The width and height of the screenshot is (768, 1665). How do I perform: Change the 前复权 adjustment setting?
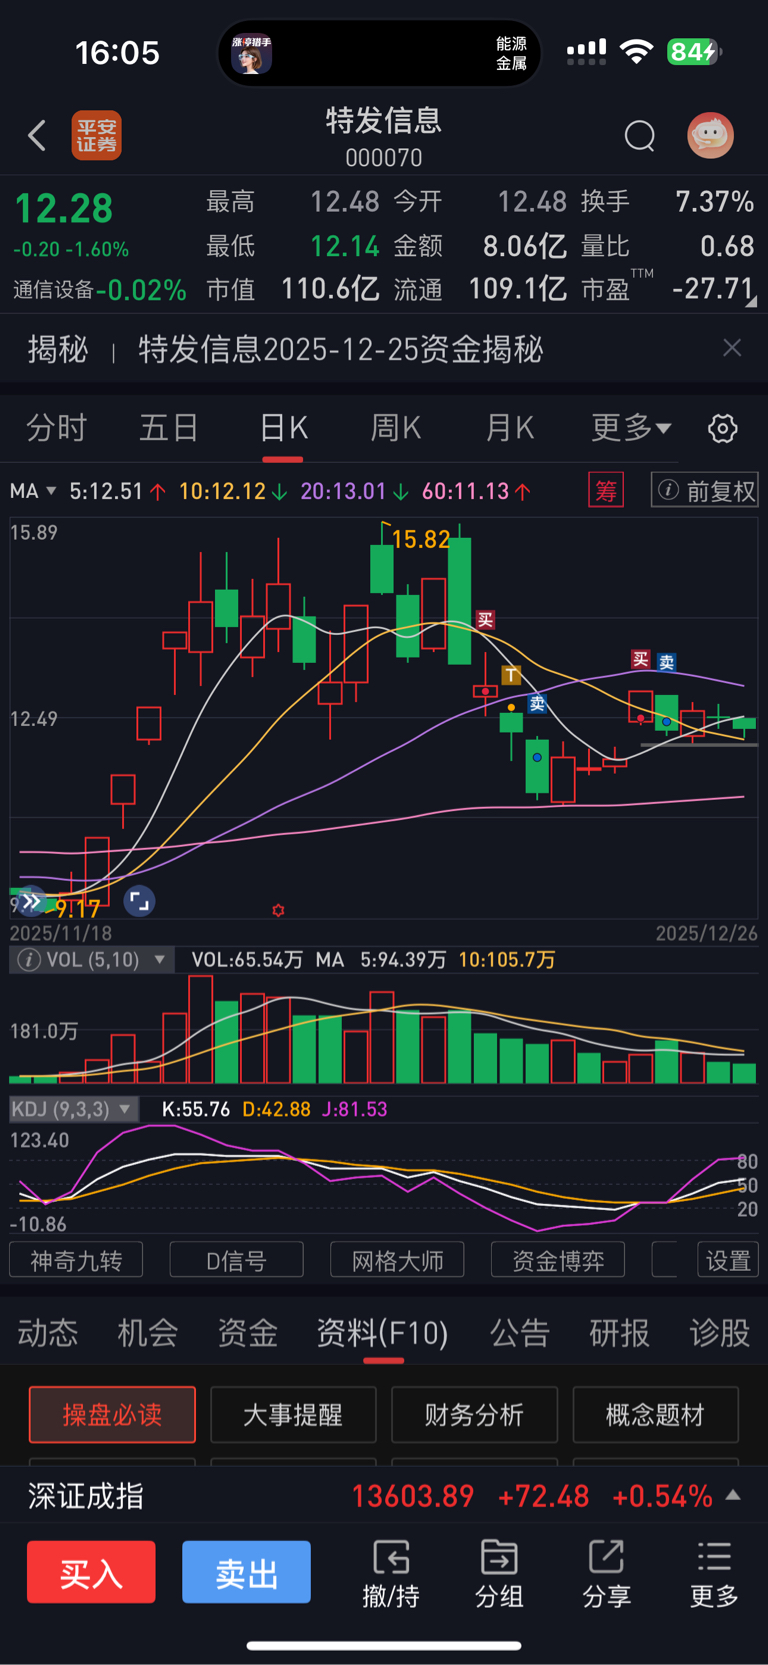(704, 491)
